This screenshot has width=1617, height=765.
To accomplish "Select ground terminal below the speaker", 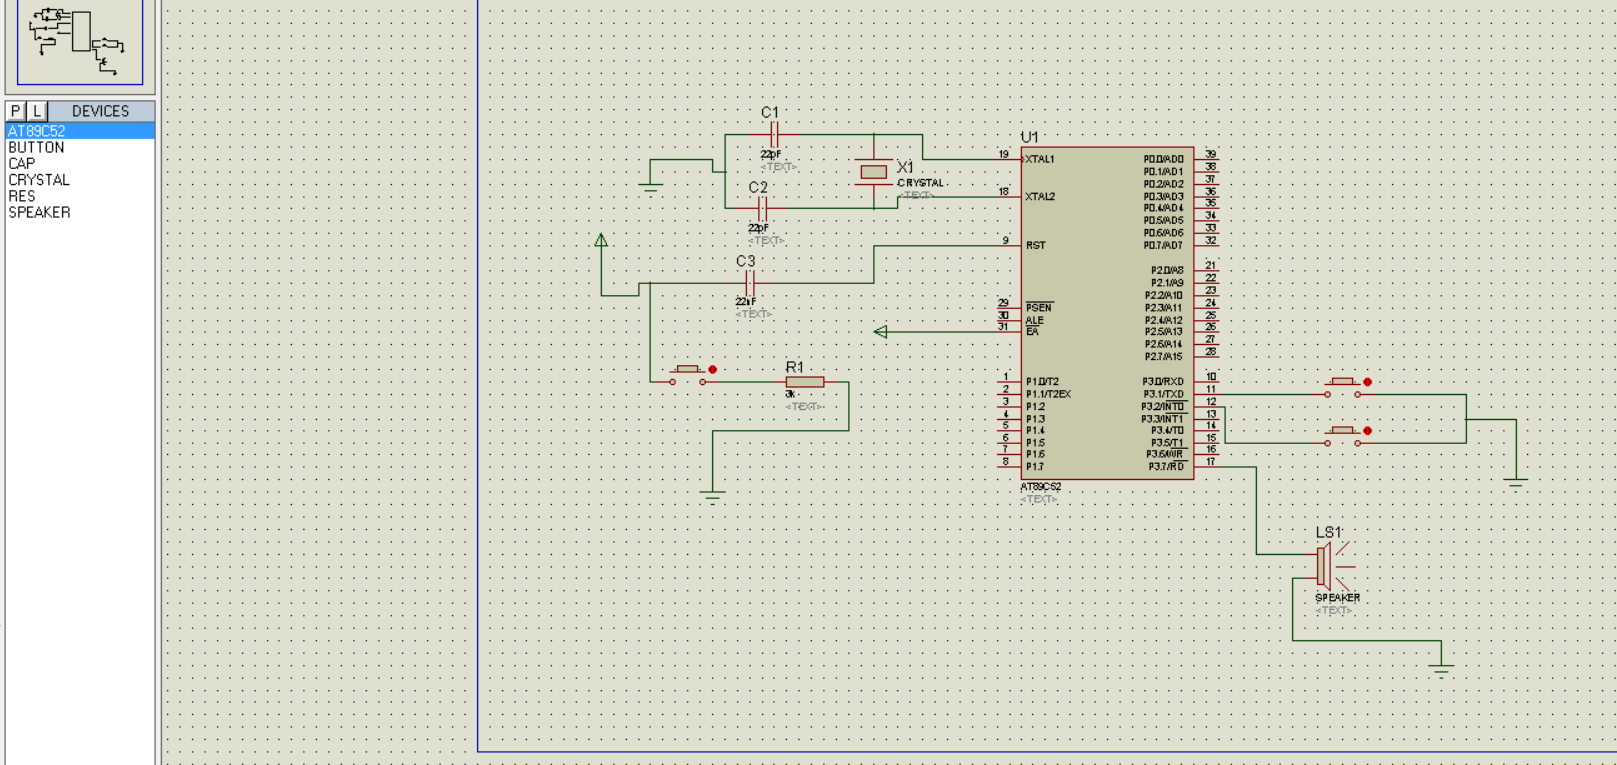I will 1441,668.
